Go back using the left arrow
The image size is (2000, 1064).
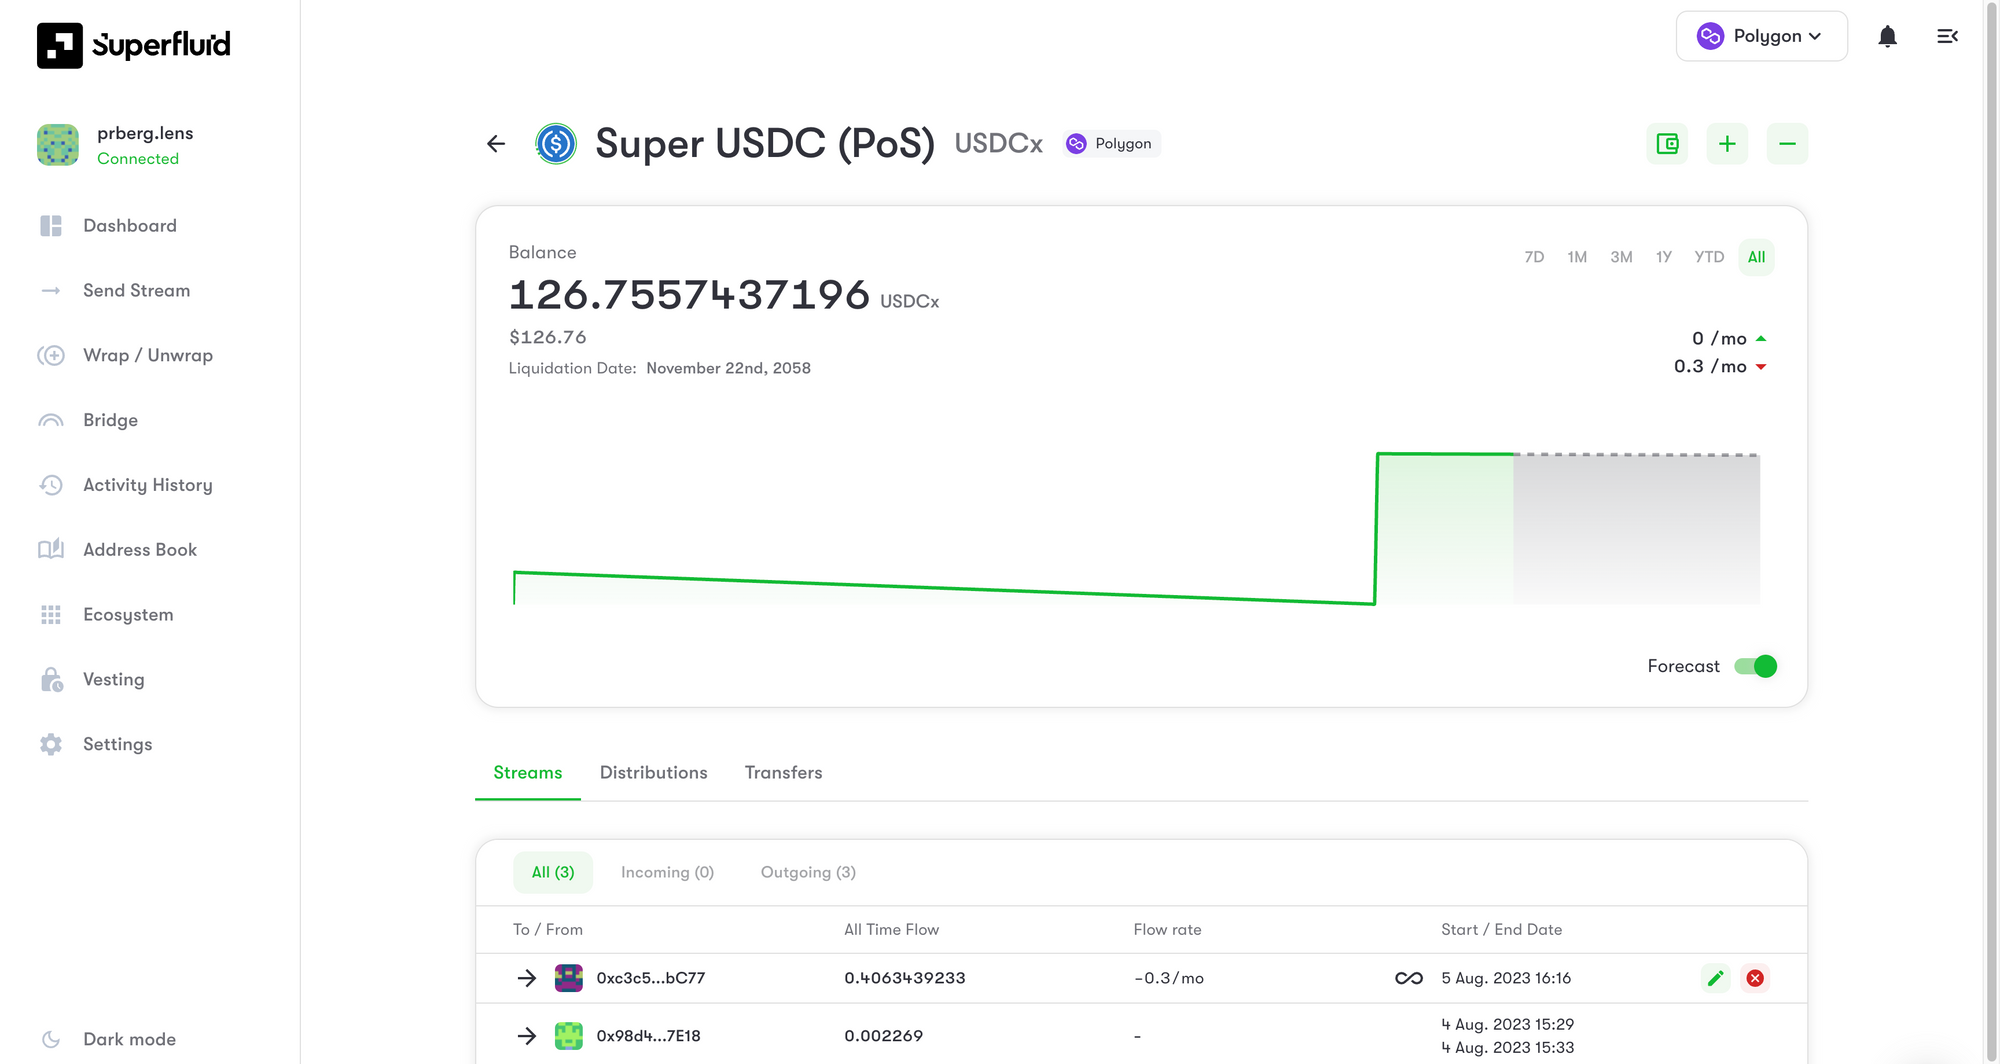tap(496, 144)
